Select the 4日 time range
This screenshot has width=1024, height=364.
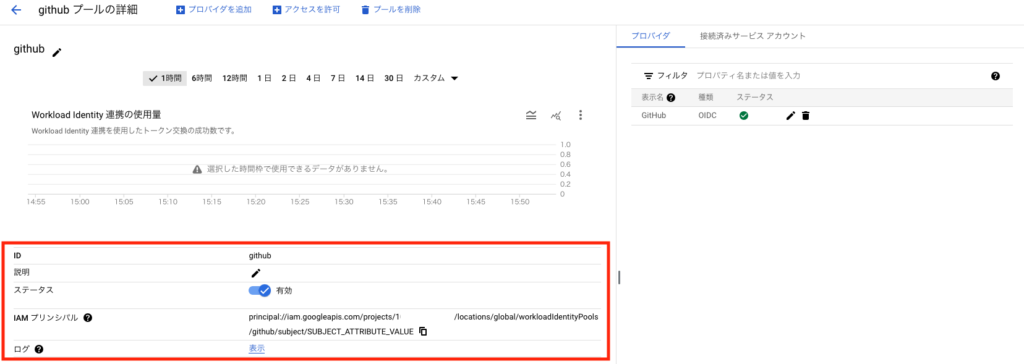point(313,78)
